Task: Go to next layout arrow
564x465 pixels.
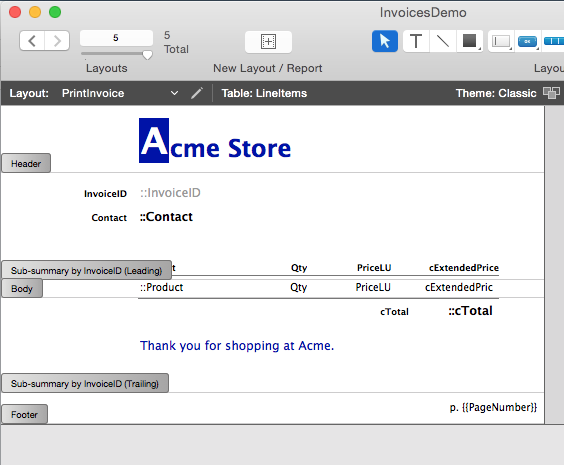Action: pos(57,41)
